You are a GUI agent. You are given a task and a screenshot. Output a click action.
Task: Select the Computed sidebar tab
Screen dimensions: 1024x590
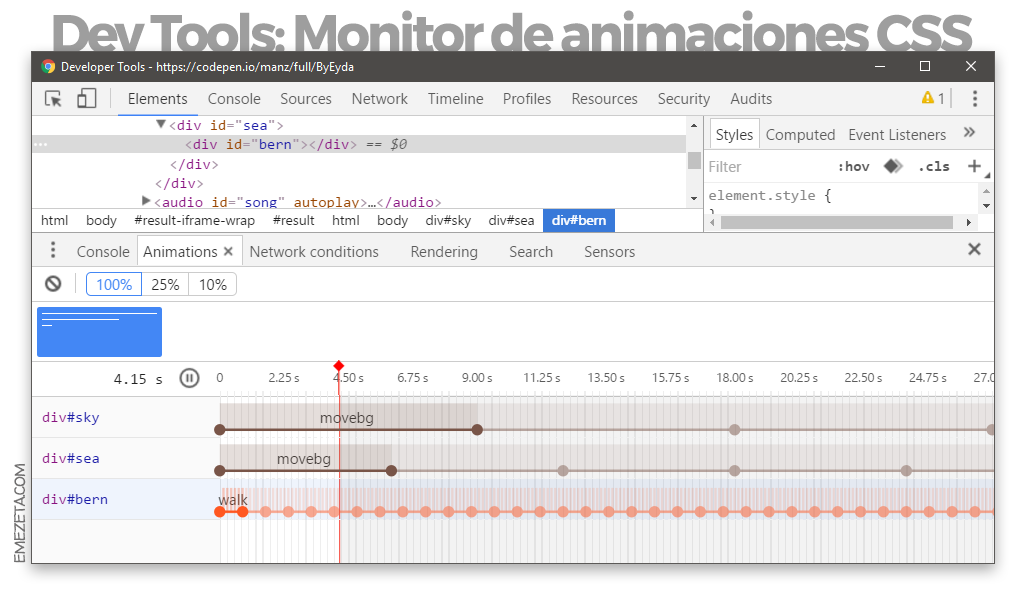800,135
